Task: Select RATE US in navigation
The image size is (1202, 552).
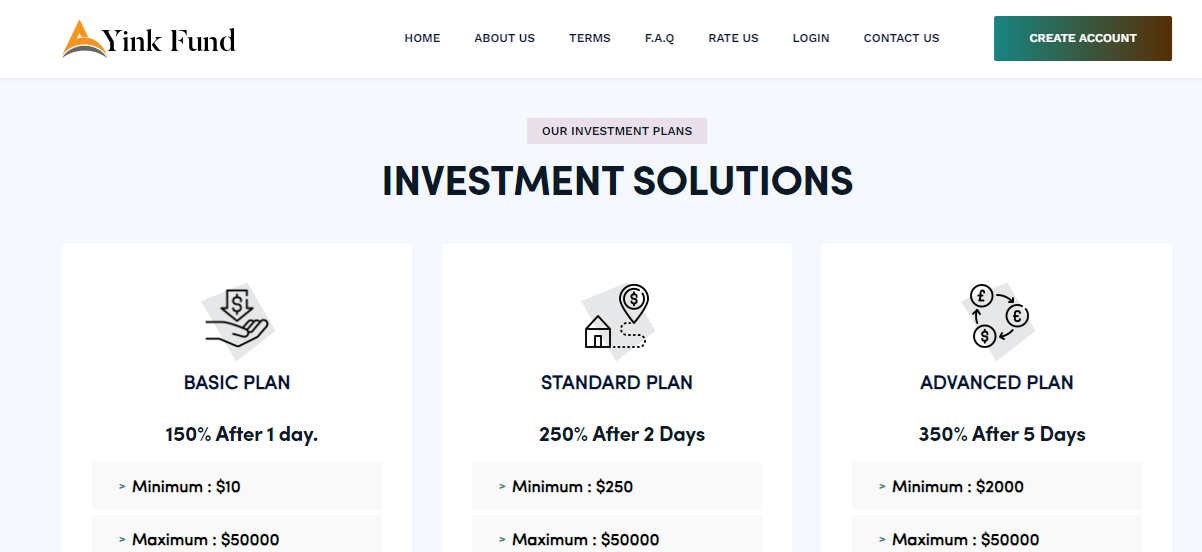Action: click(734, 38)
